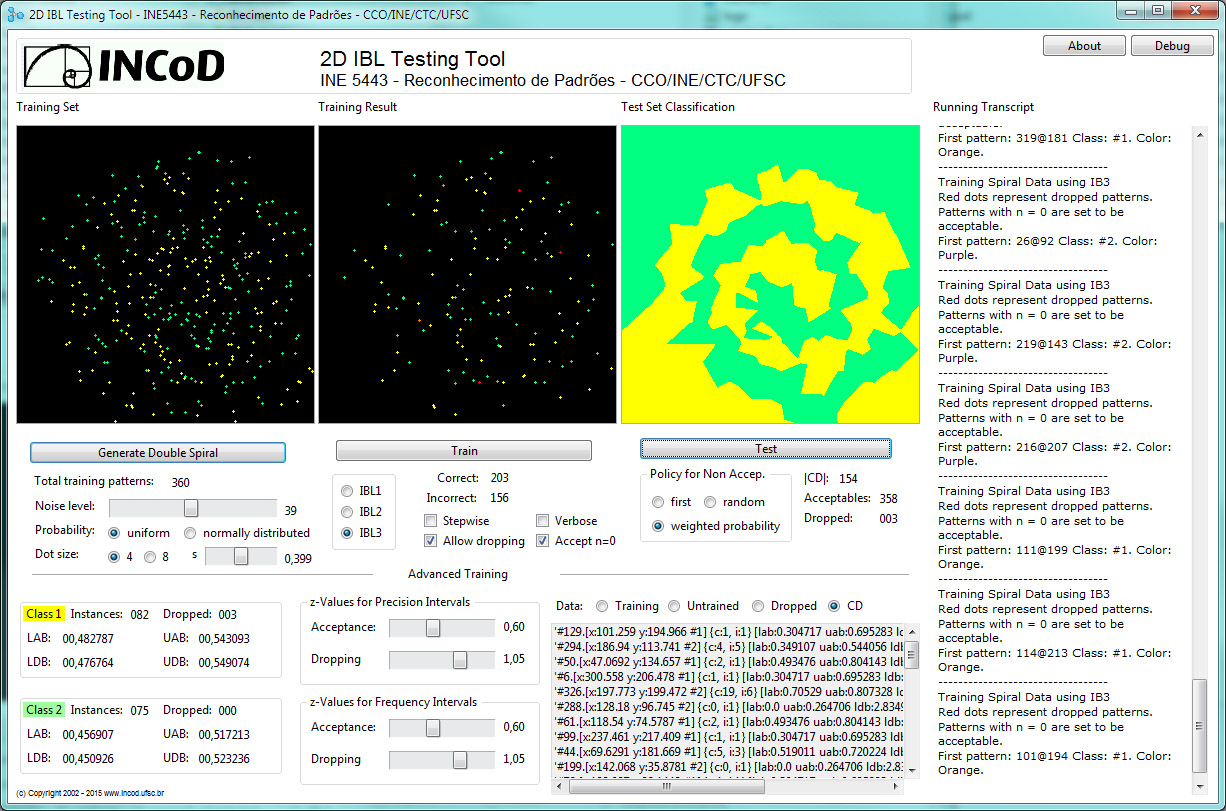Toggle the Verbose checkbox

(x=543, y=521)
